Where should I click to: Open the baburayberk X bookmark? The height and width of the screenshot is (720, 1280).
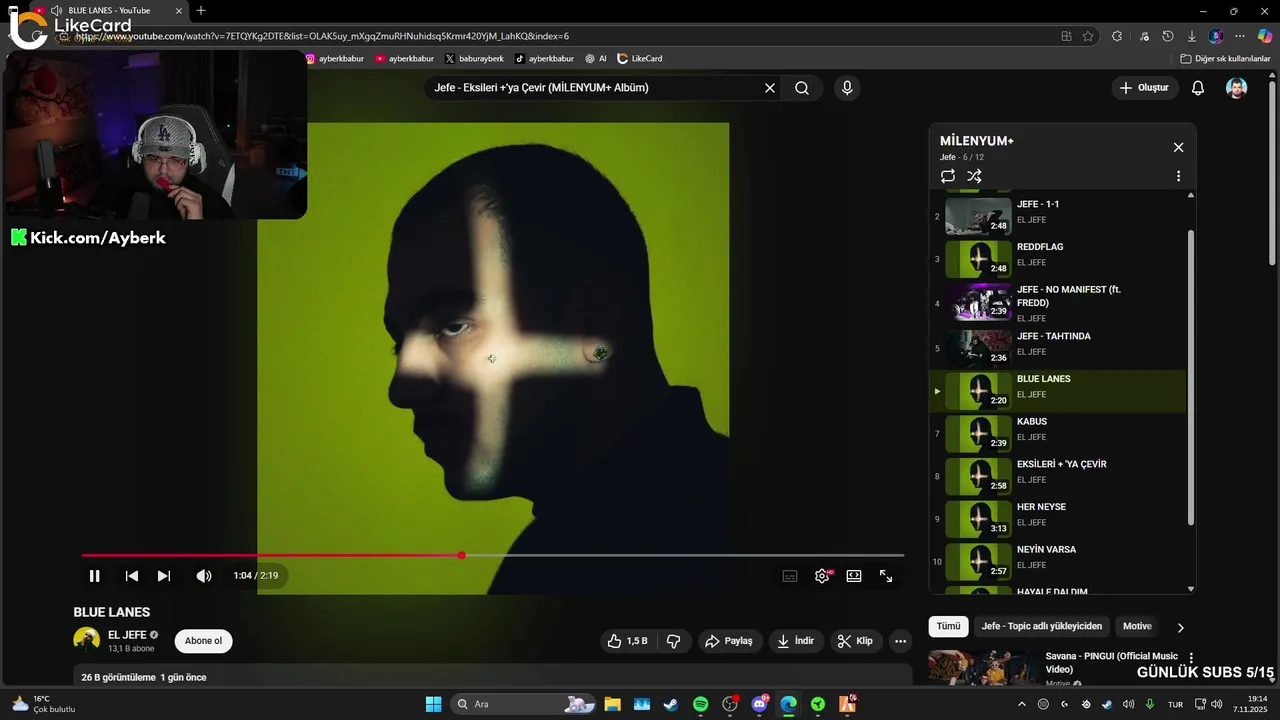tap(474, 59)
